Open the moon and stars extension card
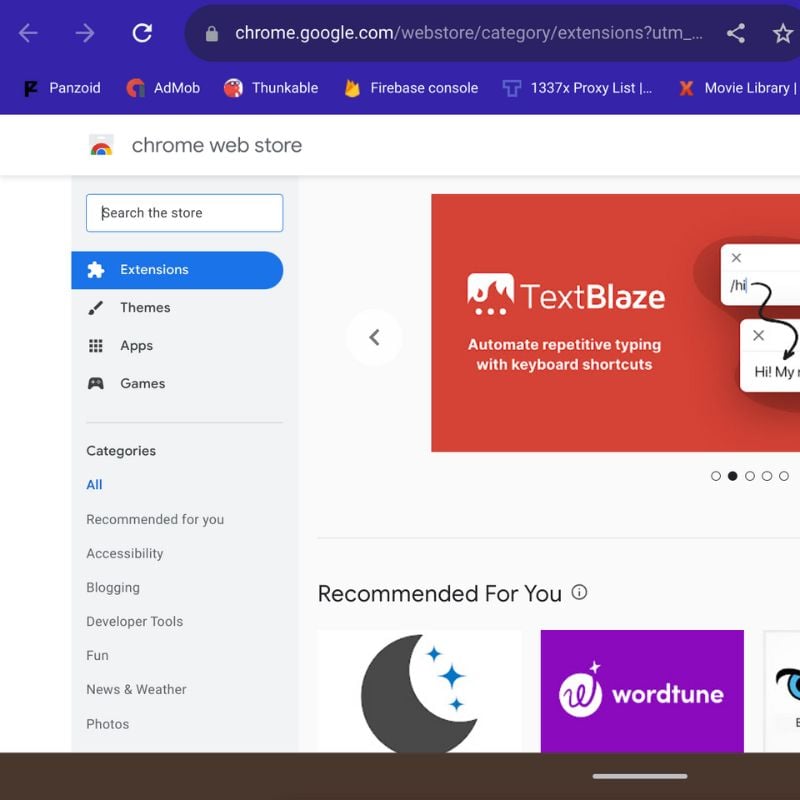The height and width of the screenshot is (800, 800). click(419, 691)
